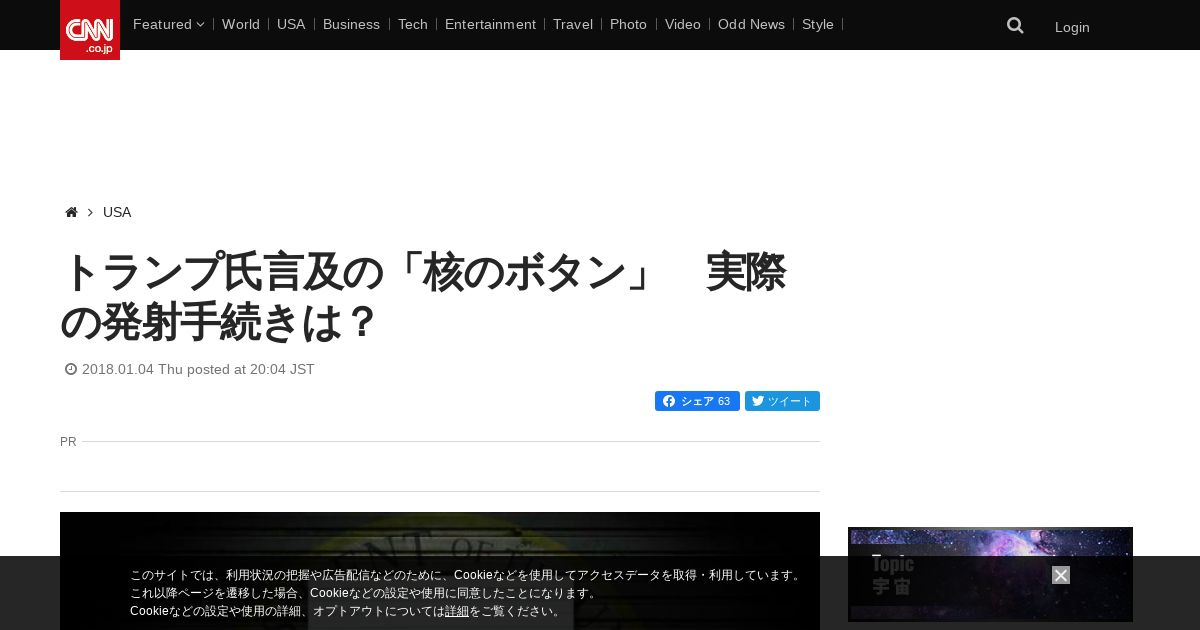Open the Tech section

click(x=412, y=24)
